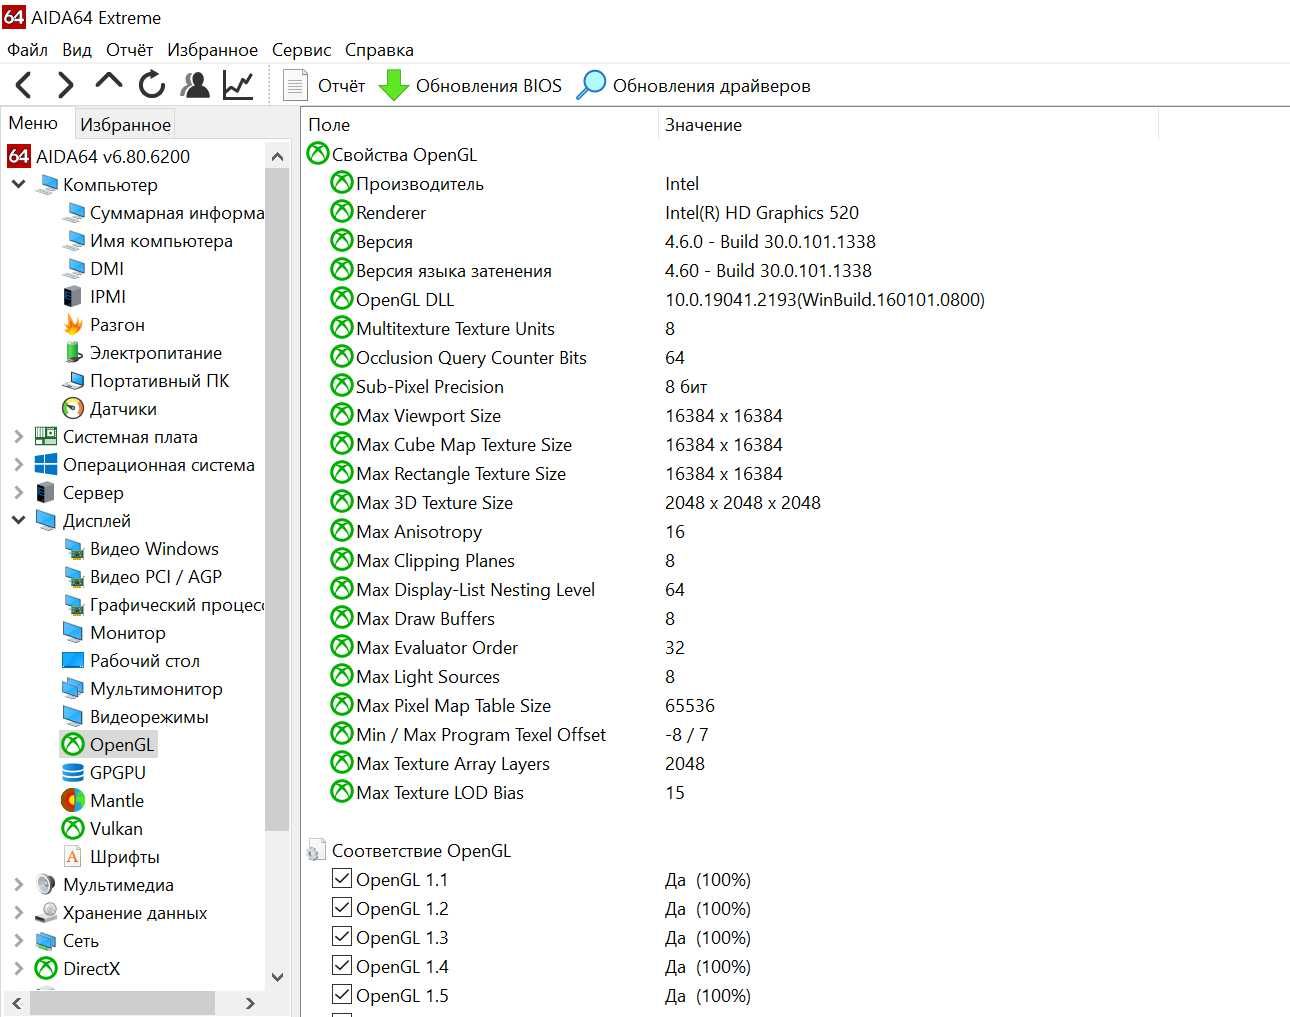Toggle the OpenGL 1.3 checkbox

pos(341,937)
